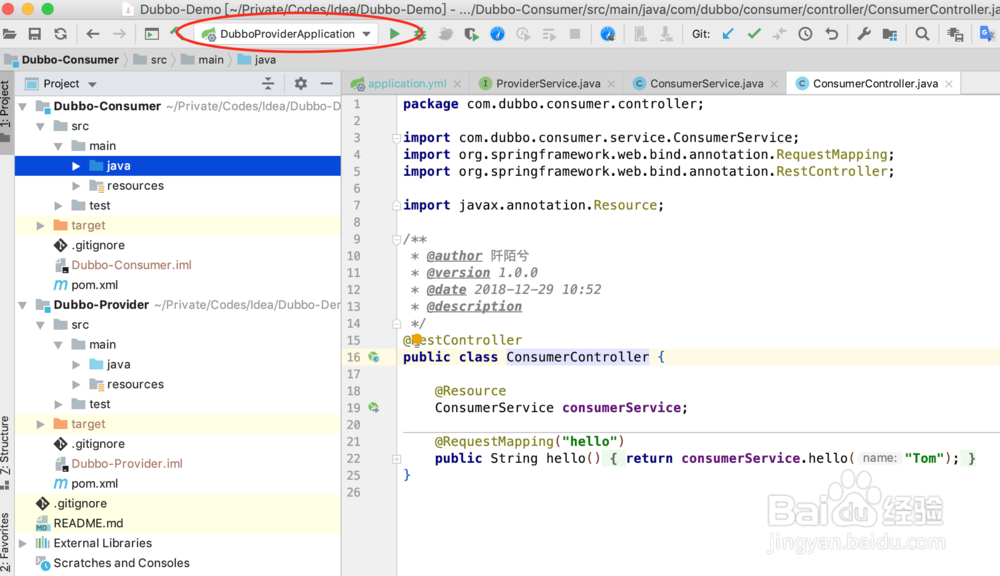Hide the Project panel with minus icon
This screenshot has width=1000, height=576.
point(327,84)
